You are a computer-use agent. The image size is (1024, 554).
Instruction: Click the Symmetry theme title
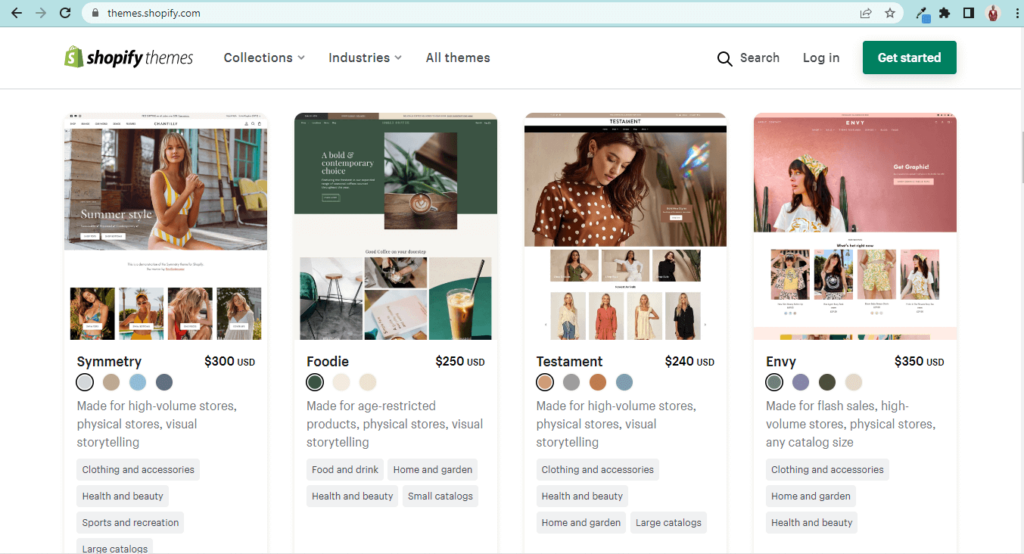(109, 361)
